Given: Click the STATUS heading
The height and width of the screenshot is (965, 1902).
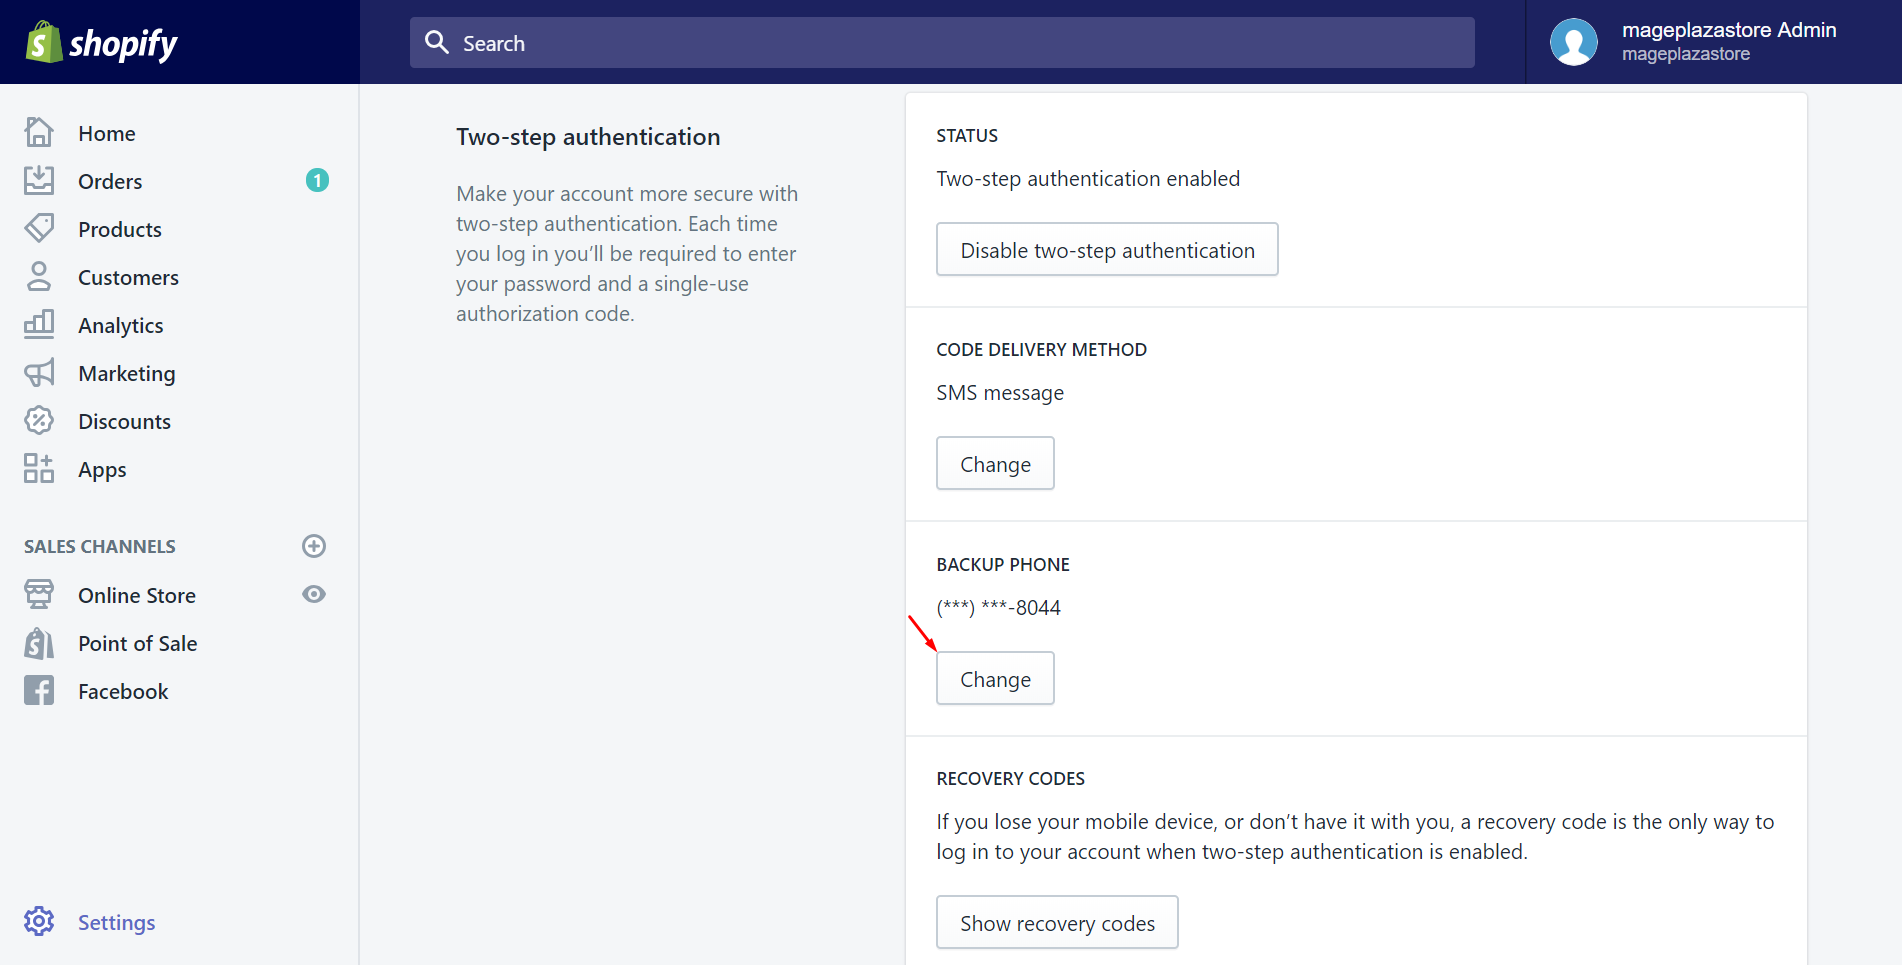Looking at the screenshot, I should 967,135.
